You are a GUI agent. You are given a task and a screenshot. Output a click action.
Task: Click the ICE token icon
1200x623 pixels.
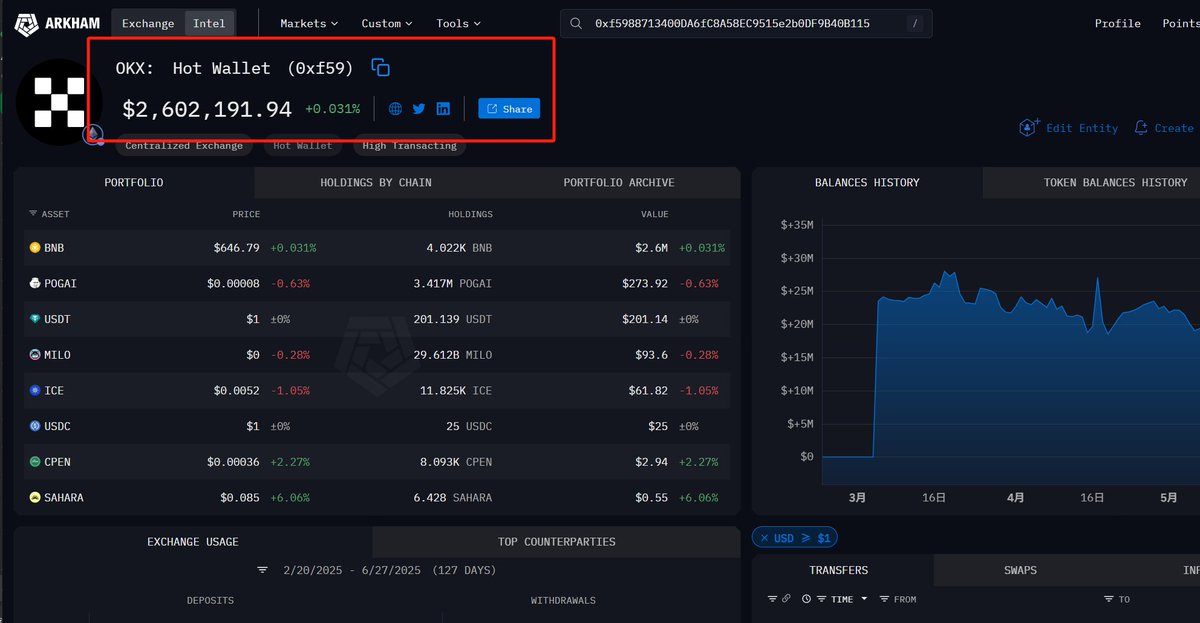pyautogui.click(x=35, y=390)
